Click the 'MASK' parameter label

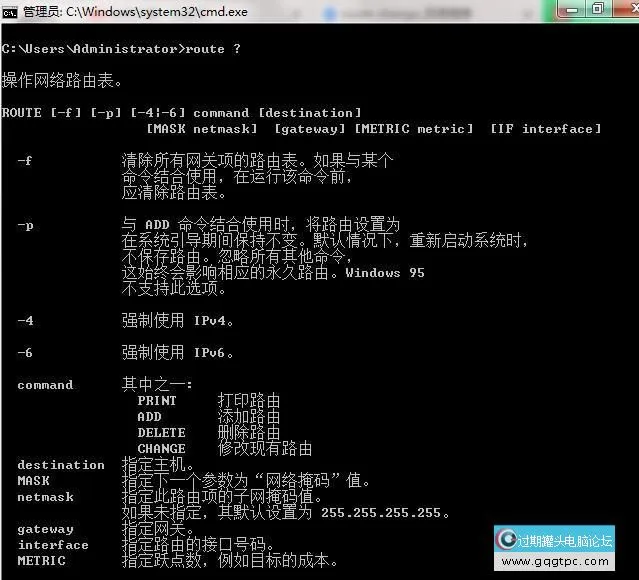click(x=33, y=481)
